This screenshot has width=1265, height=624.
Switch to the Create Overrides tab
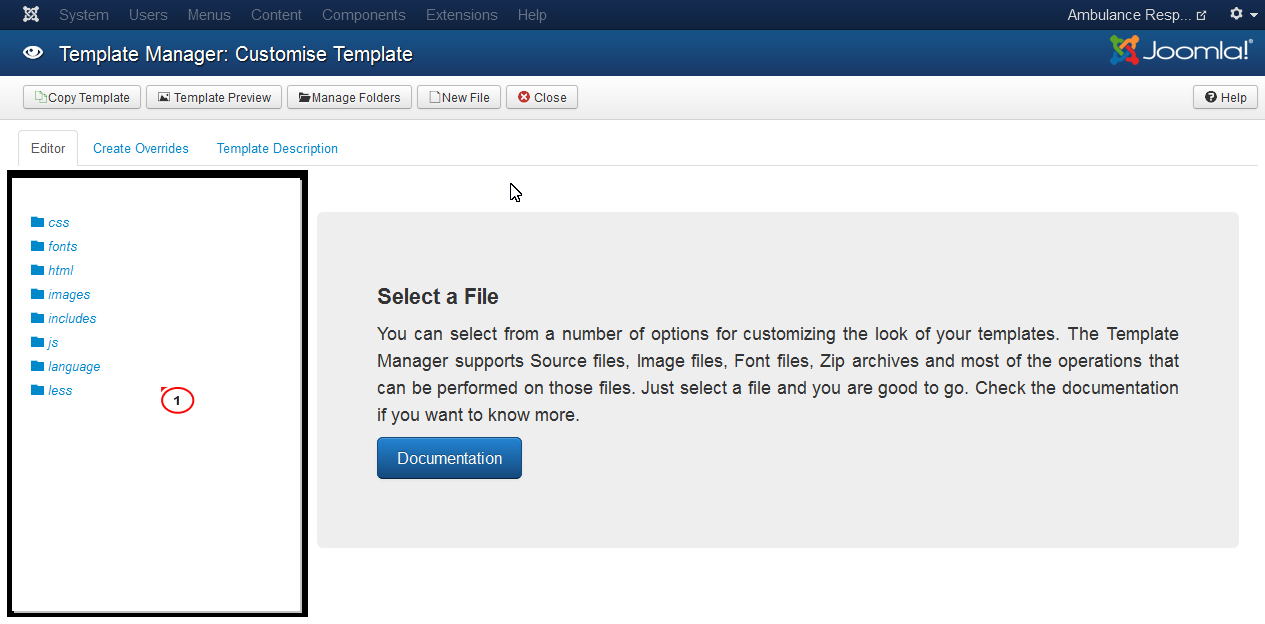click(x=141, y=148)
